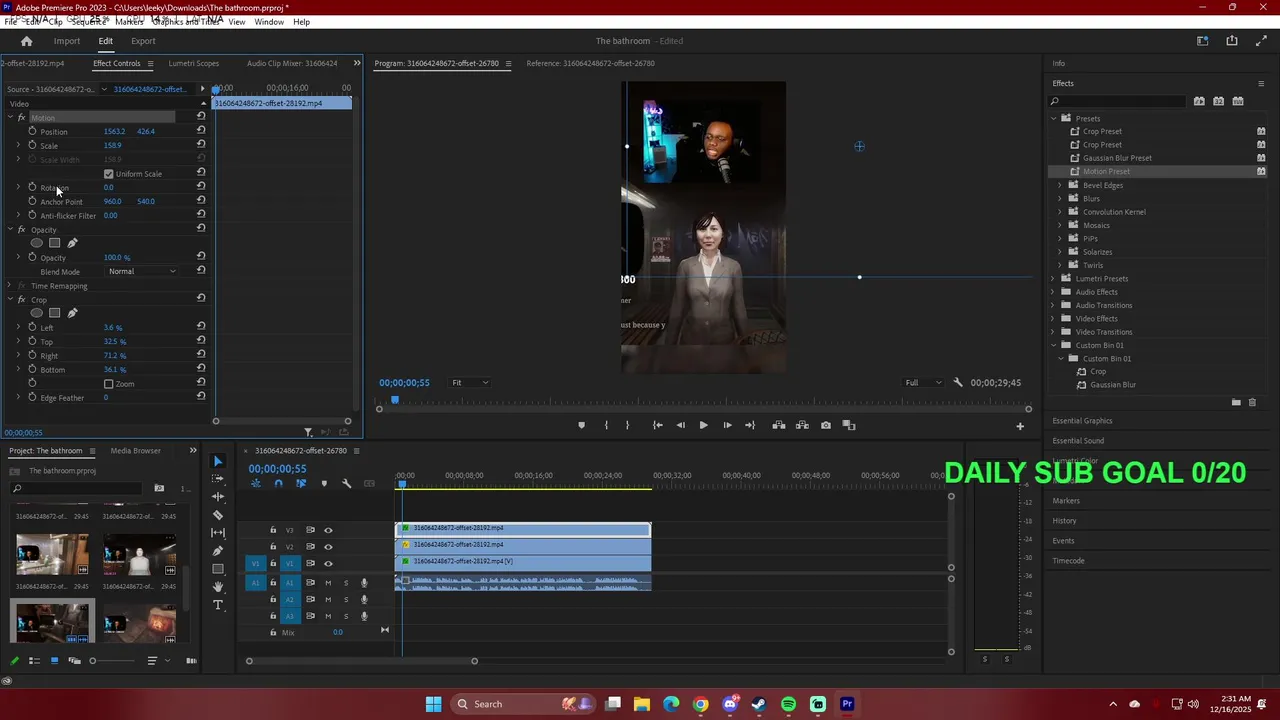Toggle V2 track output eye

pyautogui.click(x=327, y=547)
